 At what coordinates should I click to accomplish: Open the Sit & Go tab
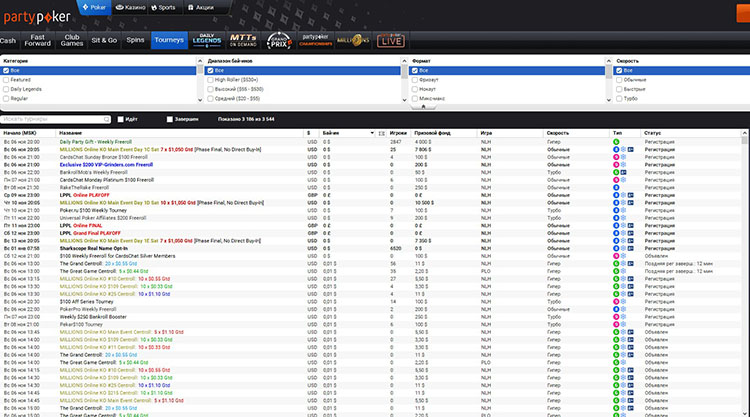104,40
